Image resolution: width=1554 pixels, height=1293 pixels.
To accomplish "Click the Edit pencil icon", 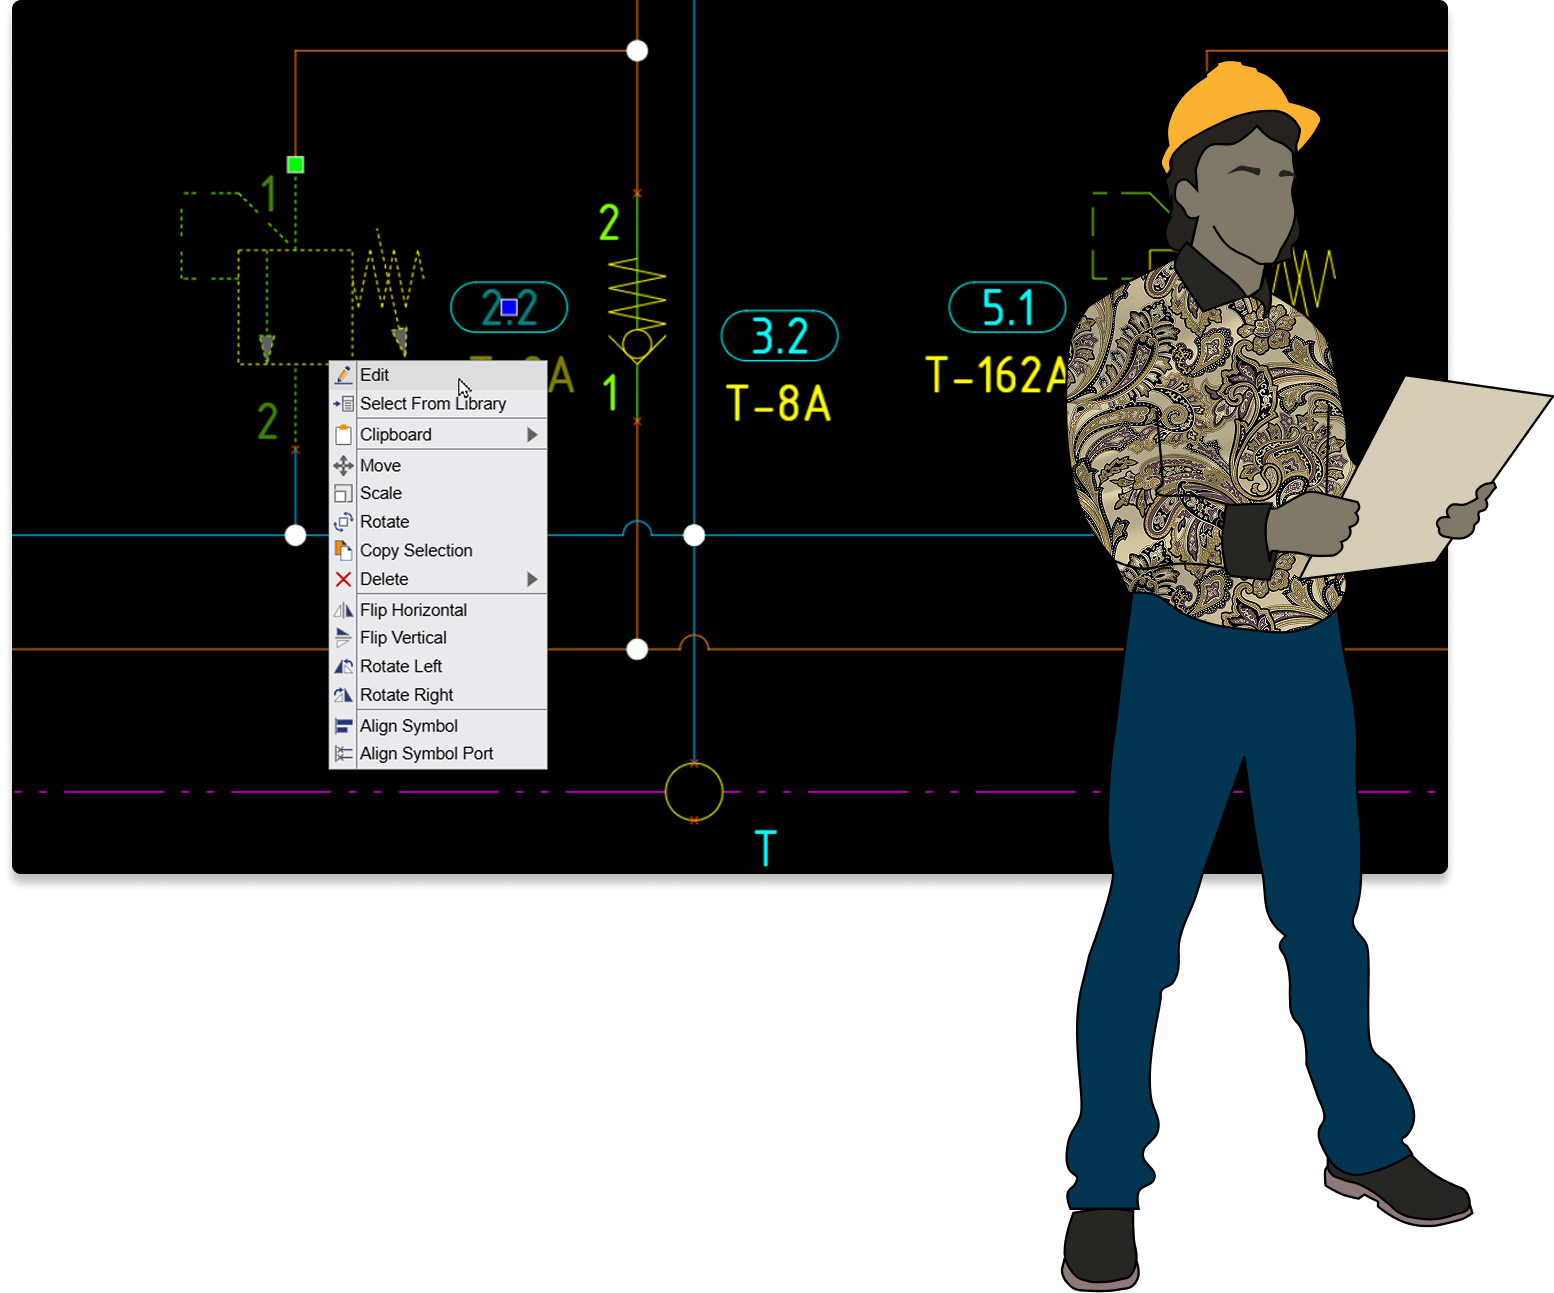I will [343, 374].
